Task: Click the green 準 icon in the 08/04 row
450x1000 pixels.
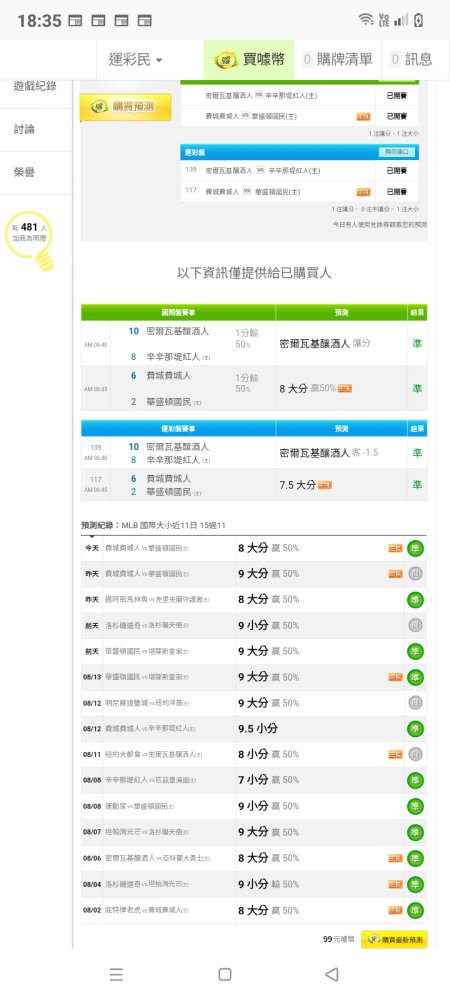Action: click(416, 884)
